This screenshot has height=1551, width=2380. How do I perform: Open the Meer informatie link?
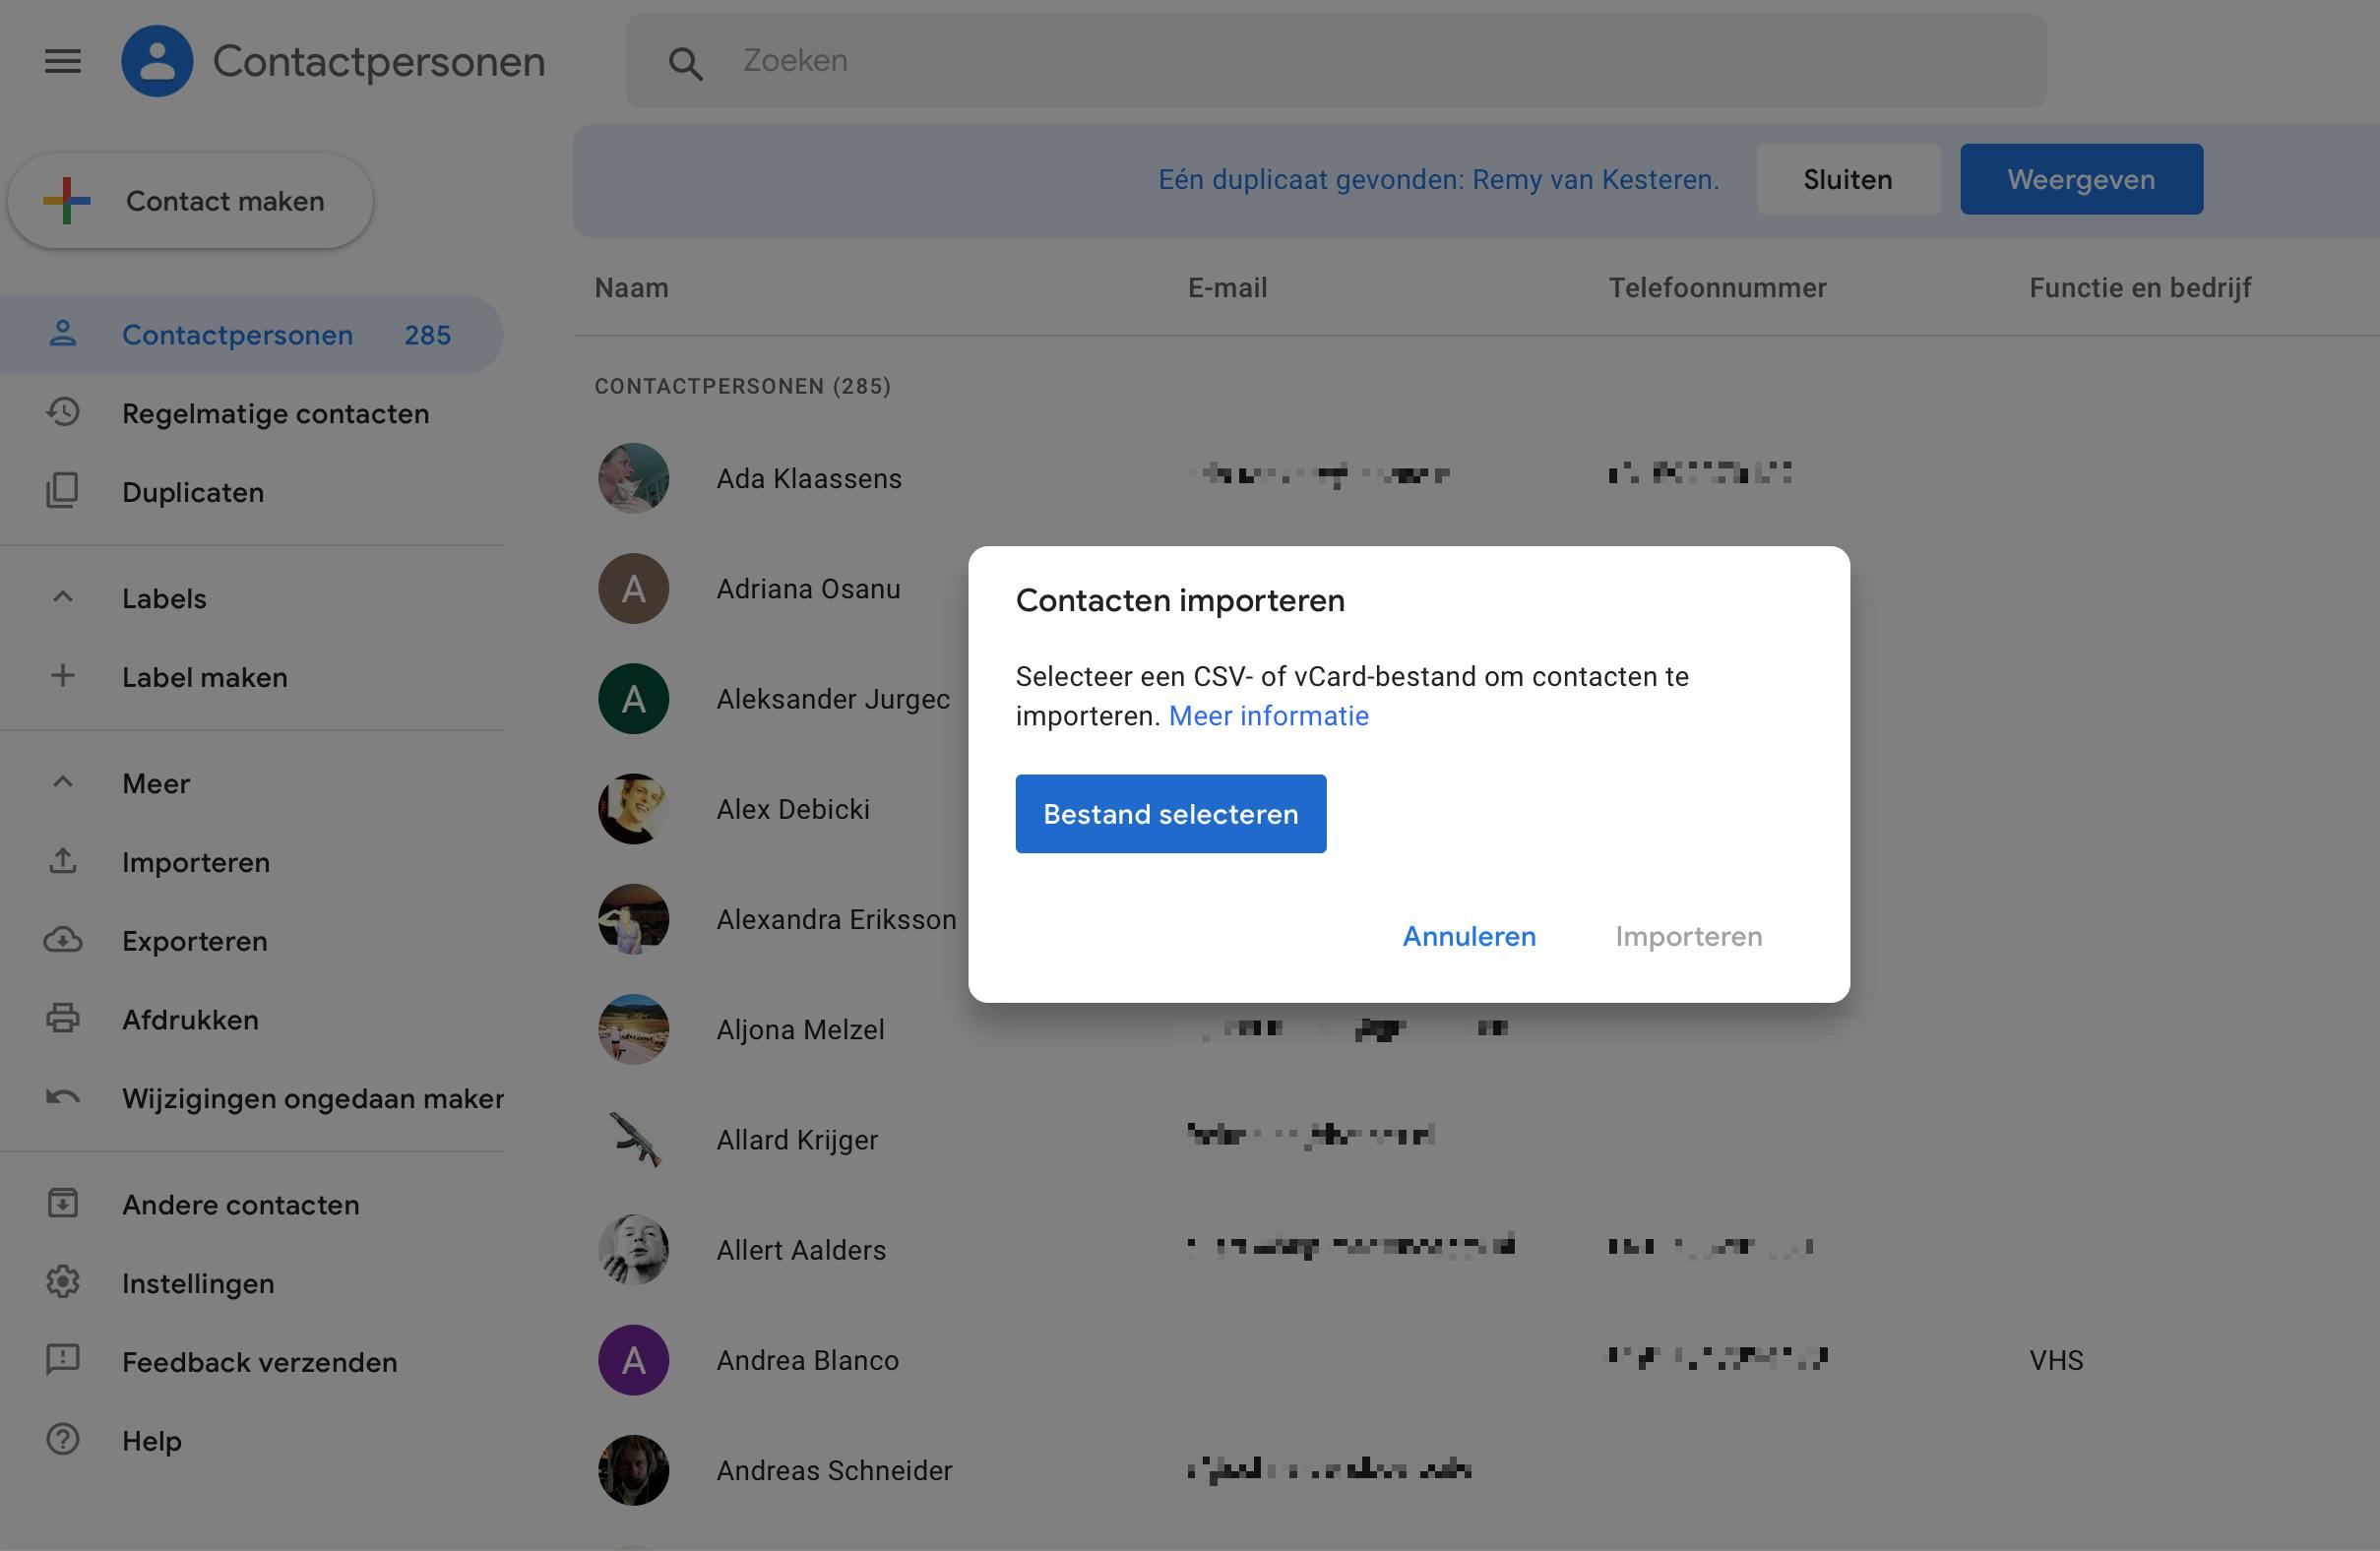pyautogui.click(x=1268, y=716)
